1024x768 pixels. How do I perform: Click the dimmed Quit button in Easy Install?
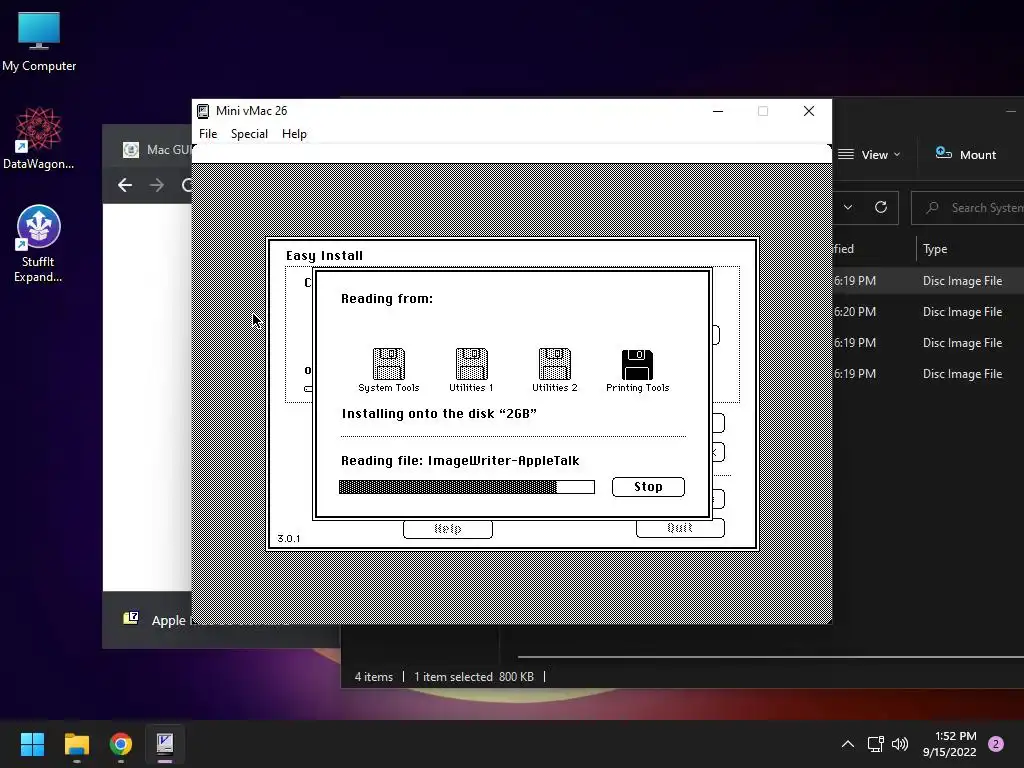tap(680, 528)
